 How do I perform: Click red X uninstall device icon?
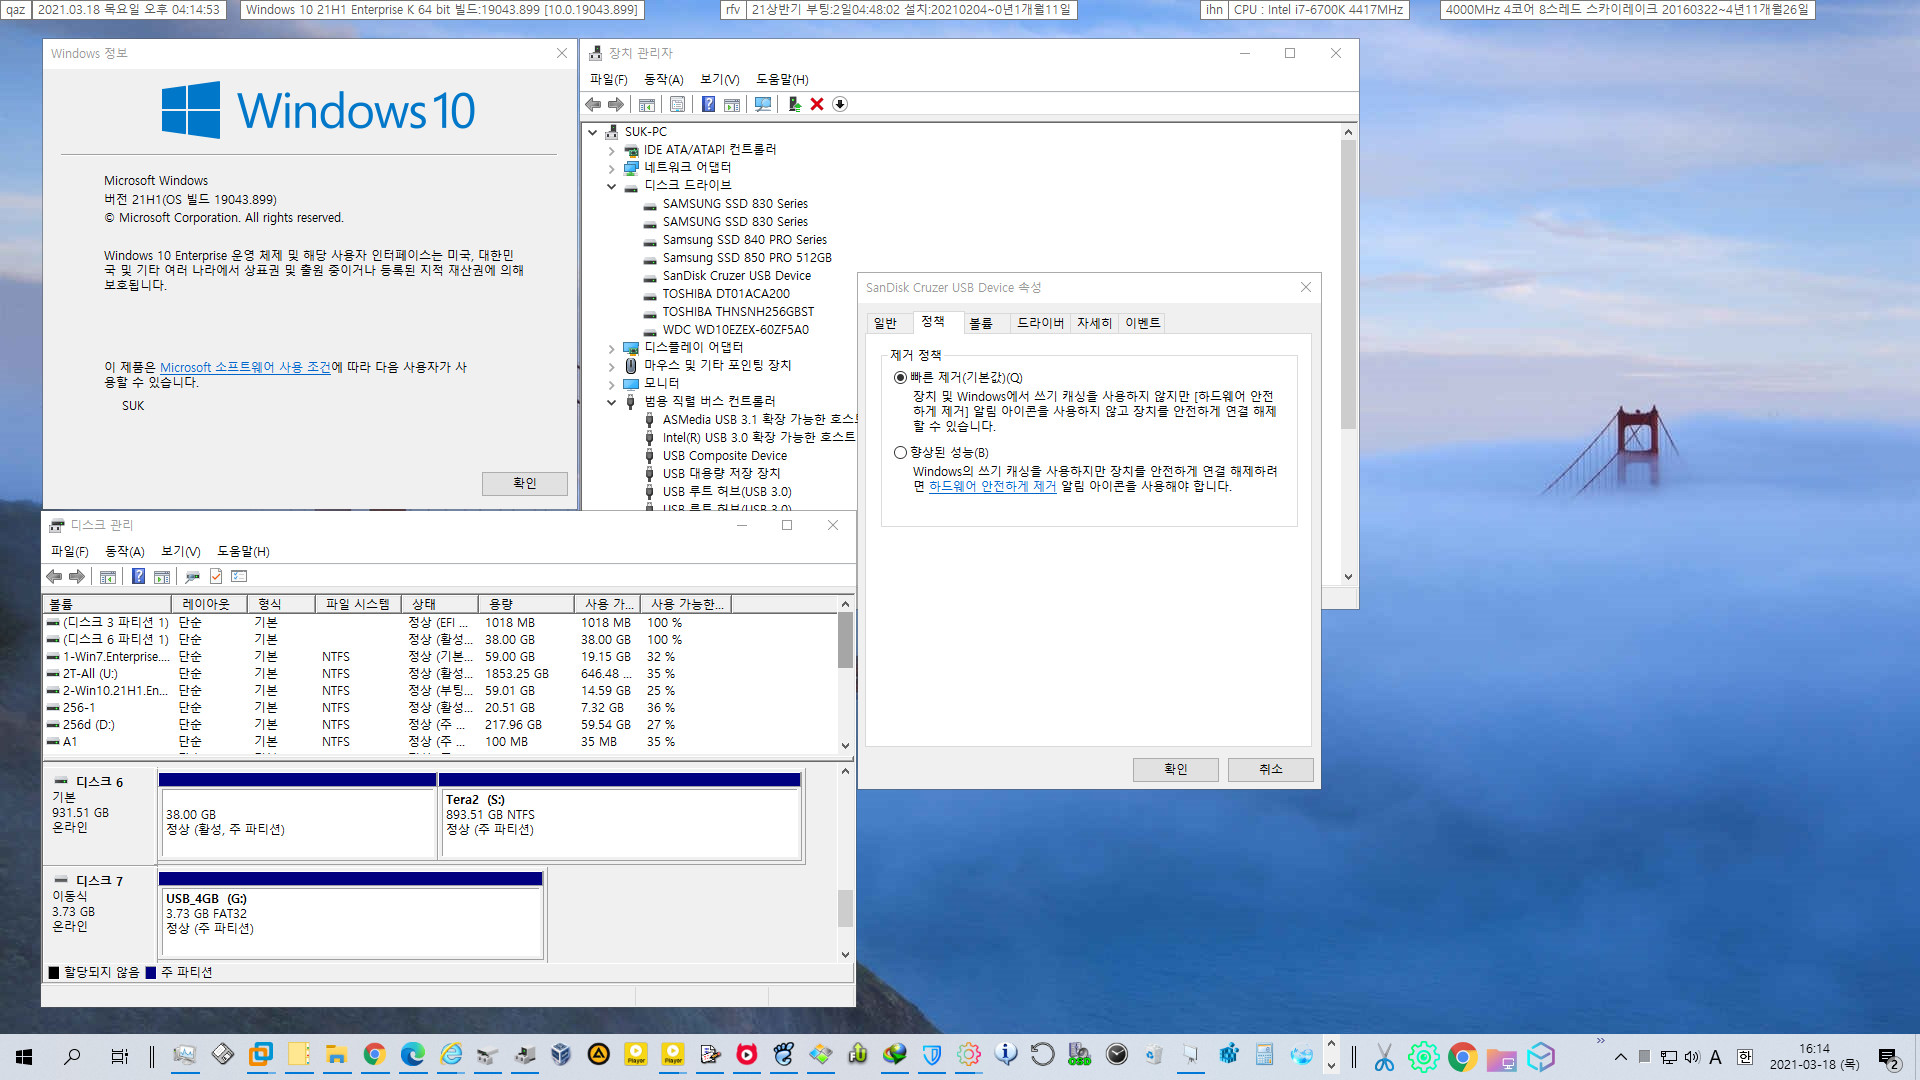coord(817,104)
